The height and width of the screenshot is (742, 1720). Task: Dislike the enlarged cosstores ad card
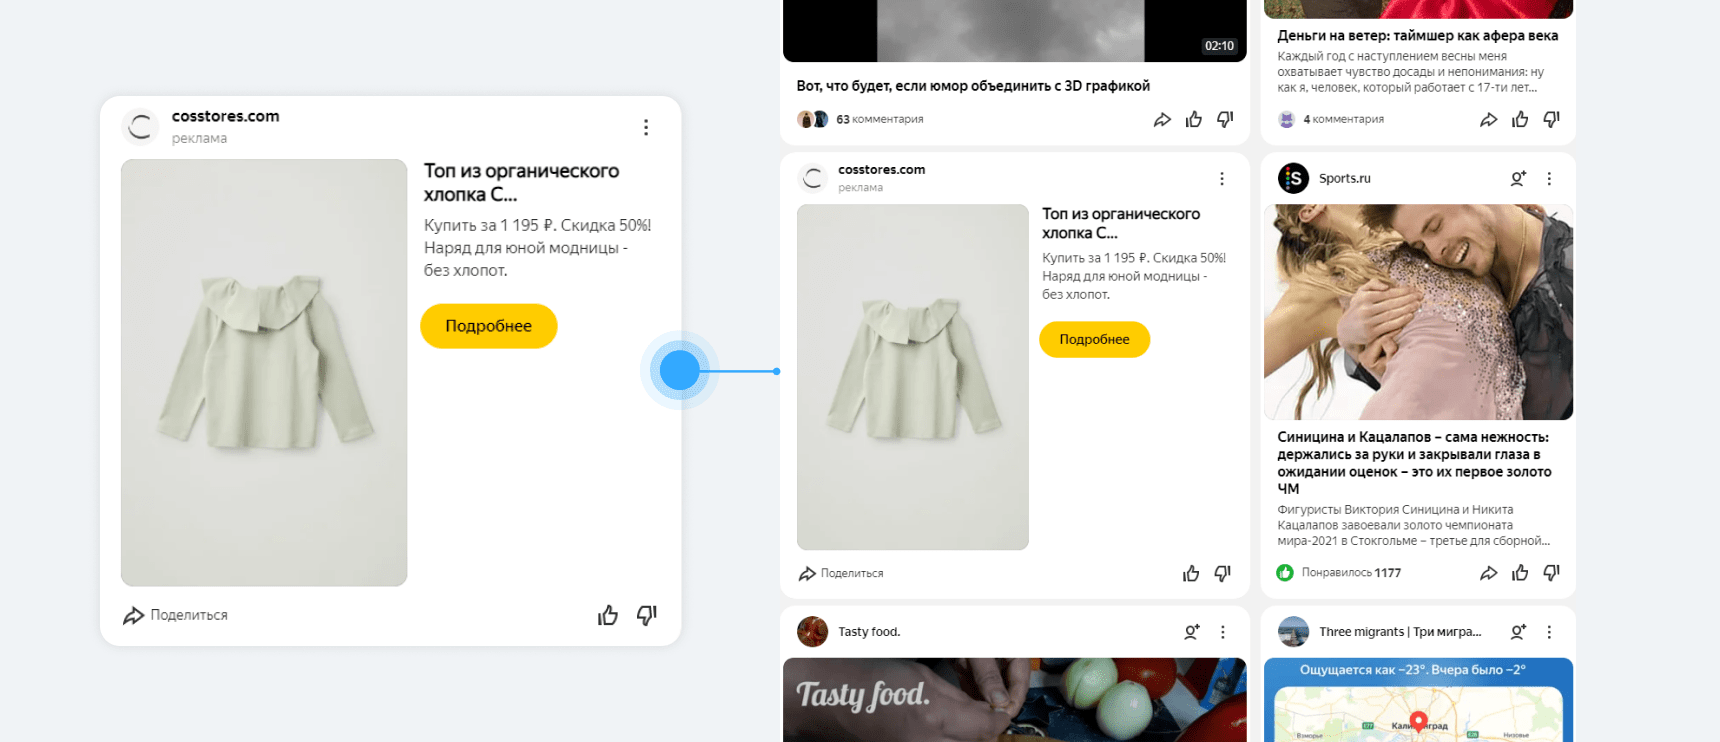tap(647, 615)
